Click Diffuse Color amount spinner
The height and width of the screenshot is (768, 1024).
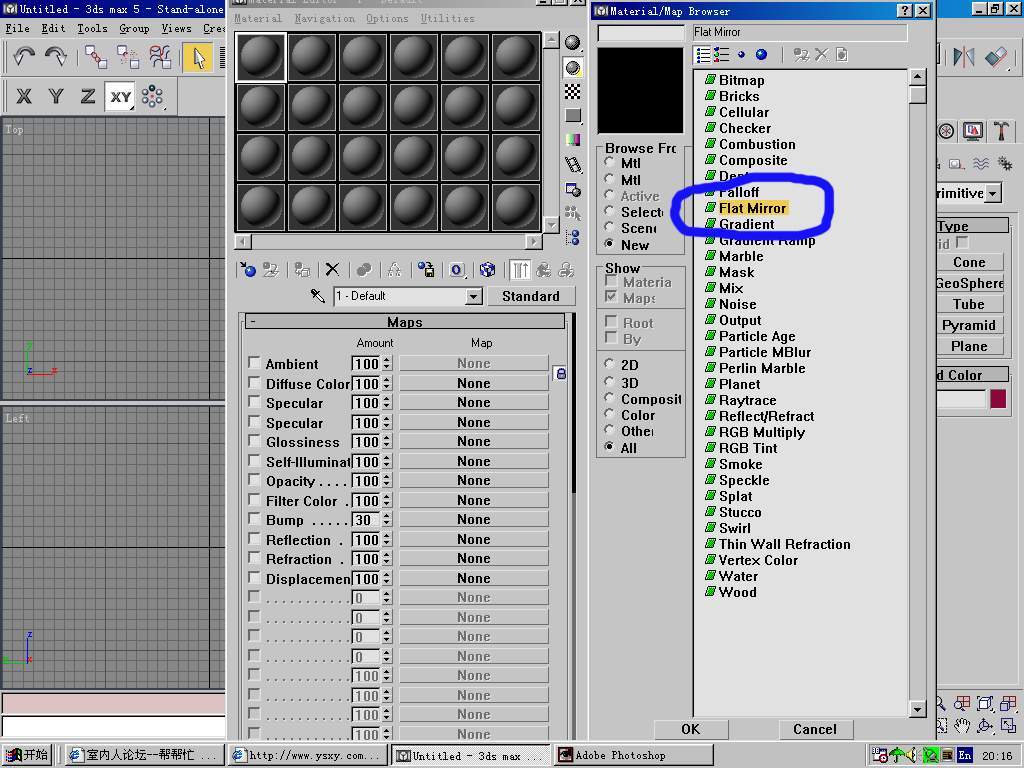(387, 383)
